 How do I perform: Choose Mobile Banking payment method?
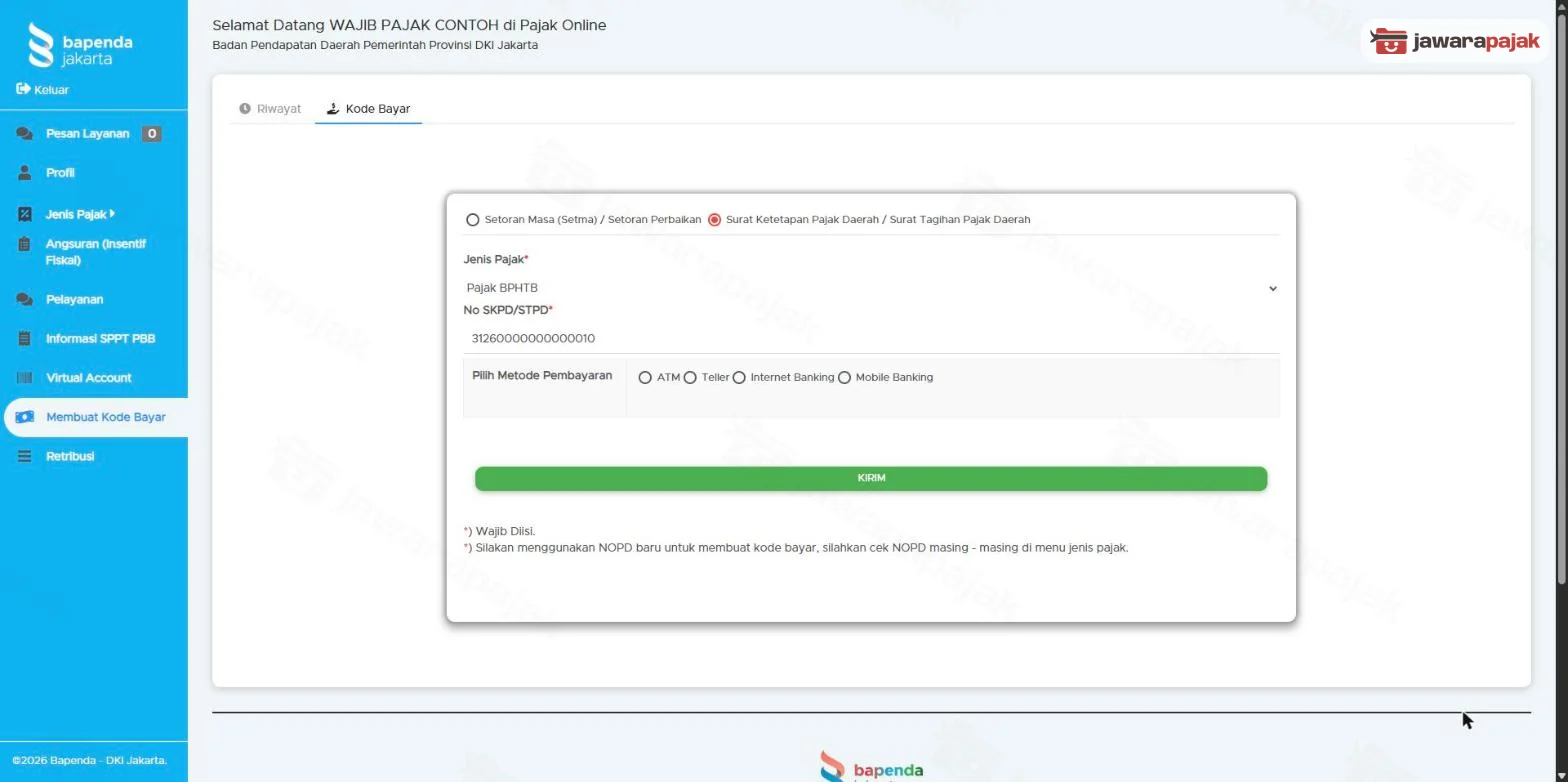click(844, 378)
